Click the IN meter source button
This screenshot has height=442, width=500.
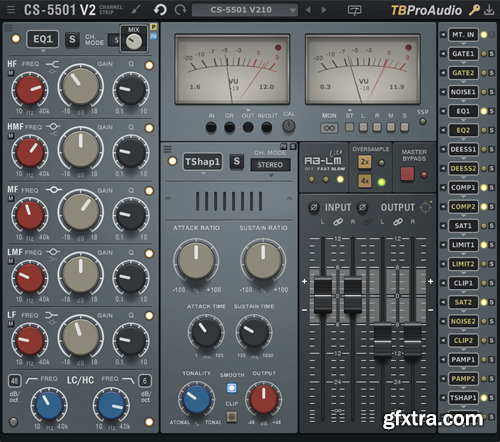pos(211,127)
